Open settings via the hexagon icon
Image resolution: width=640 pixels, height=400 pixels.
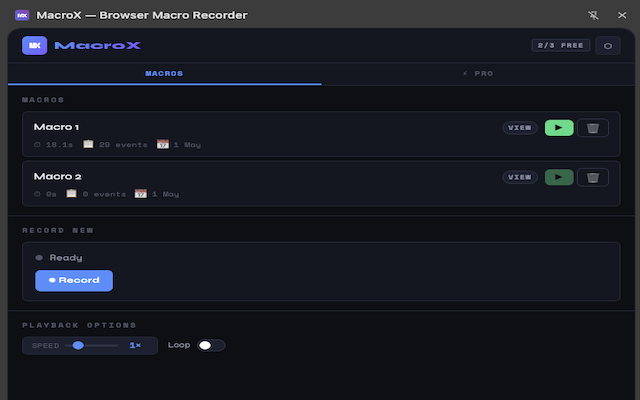(x=608, y=46)
